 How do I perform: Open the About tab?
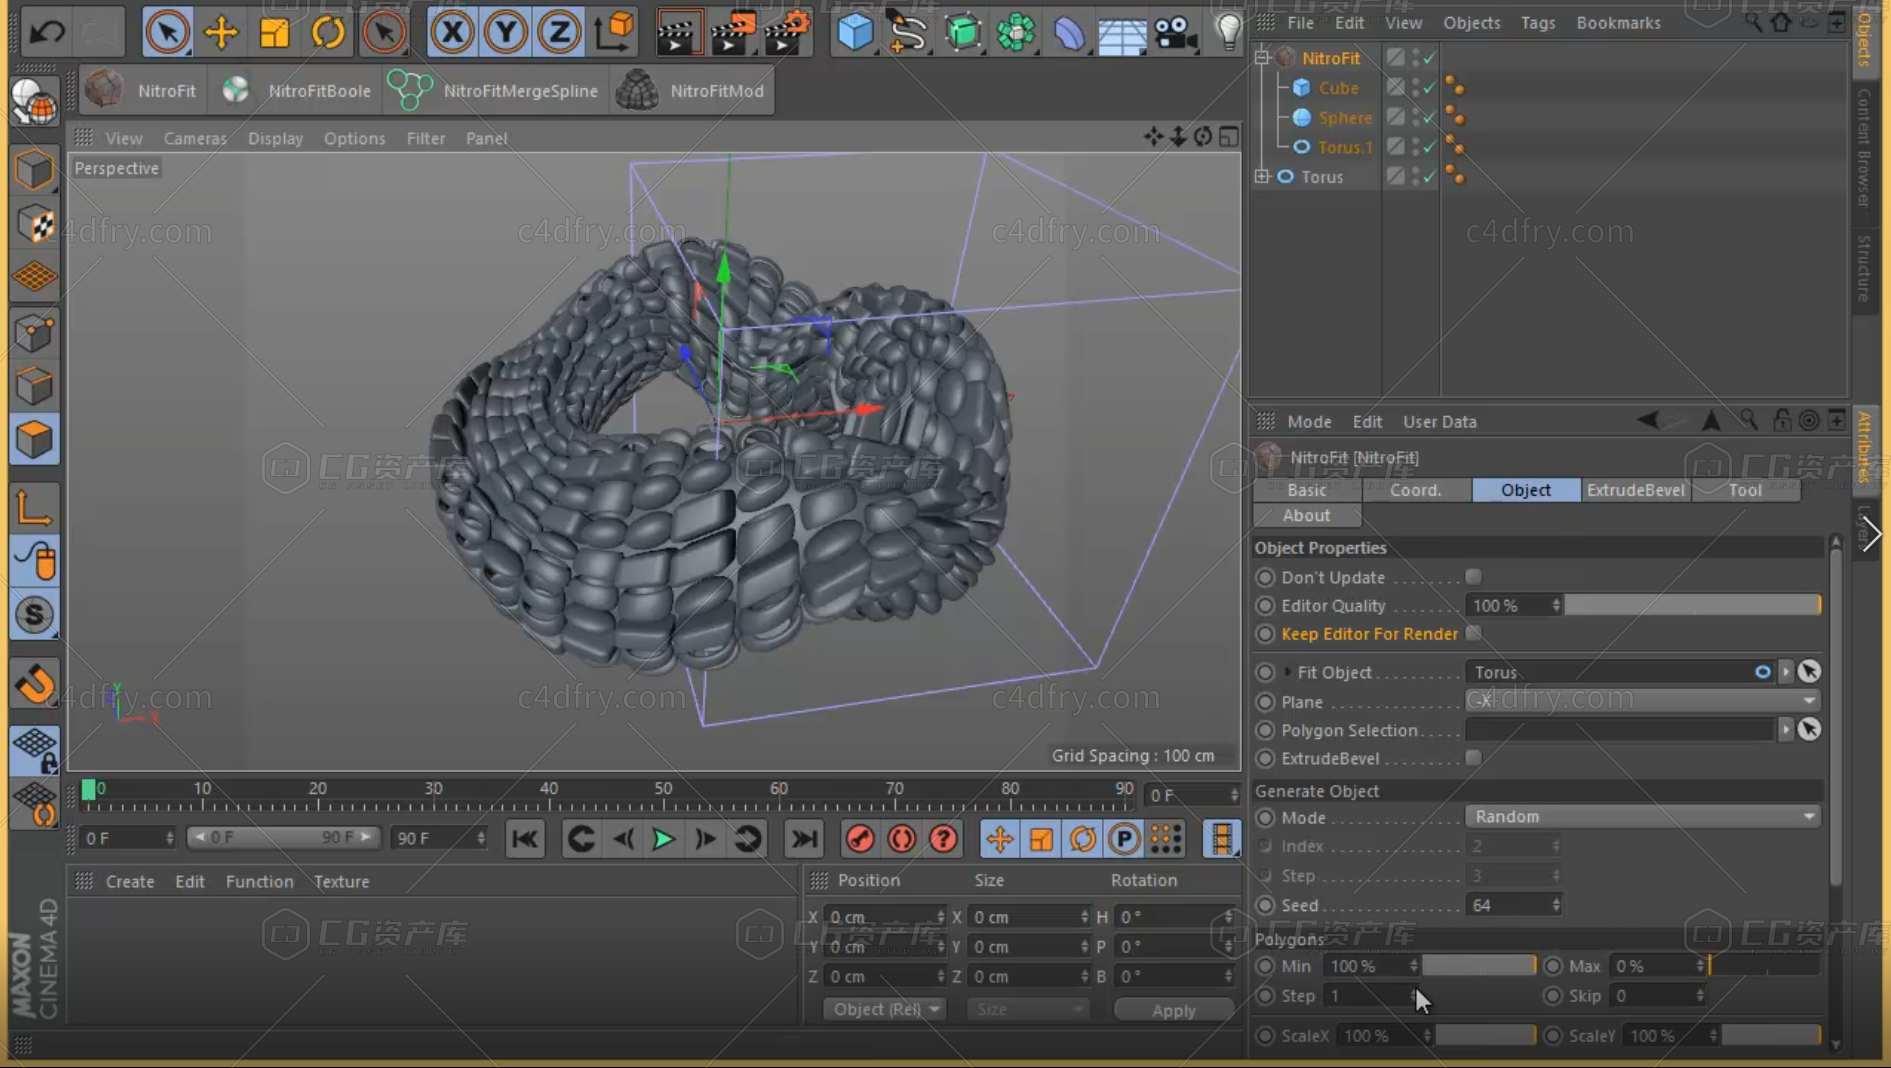pyautogui.click(x=1306, y=515)
